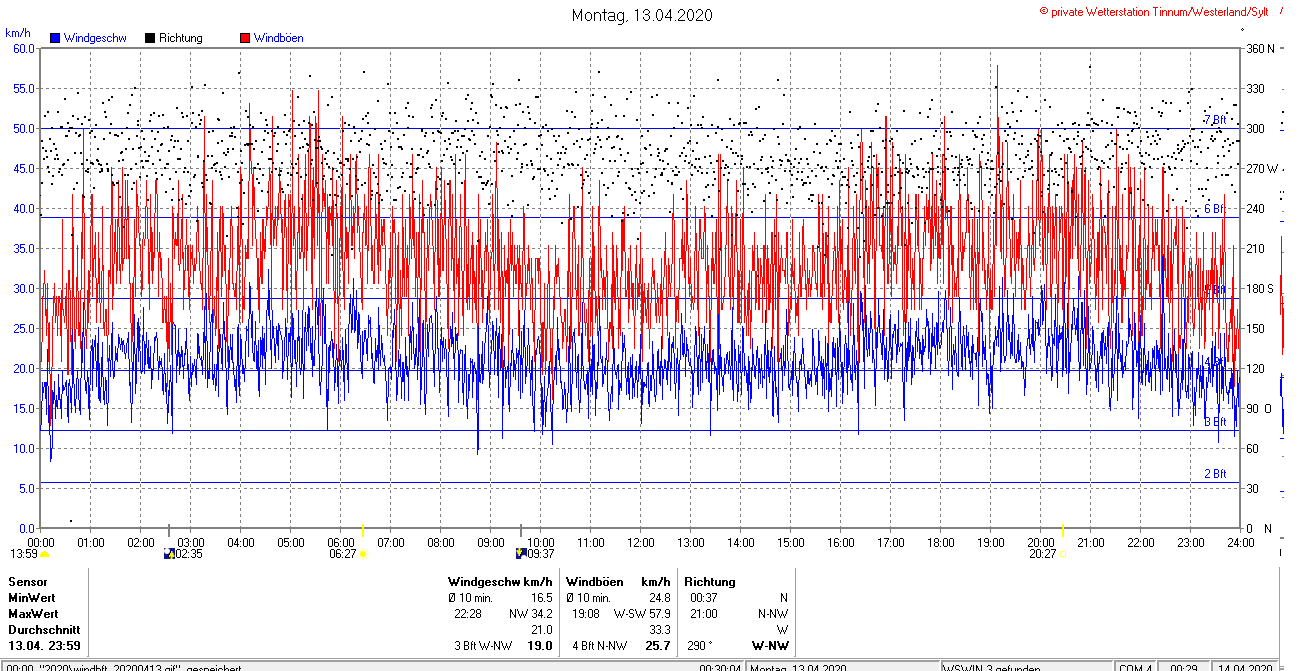Select the Windböen legend label

click(x=279, y=38)
